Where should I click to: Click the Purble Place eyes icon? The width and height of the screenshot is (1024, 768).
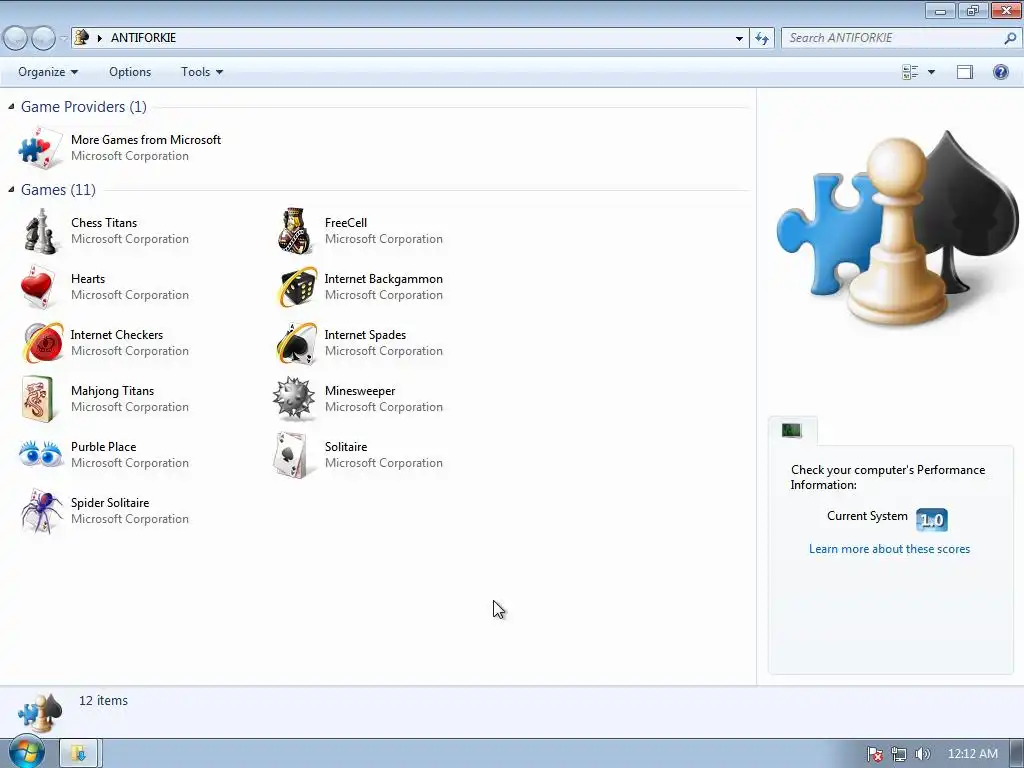tap(40, 454)
